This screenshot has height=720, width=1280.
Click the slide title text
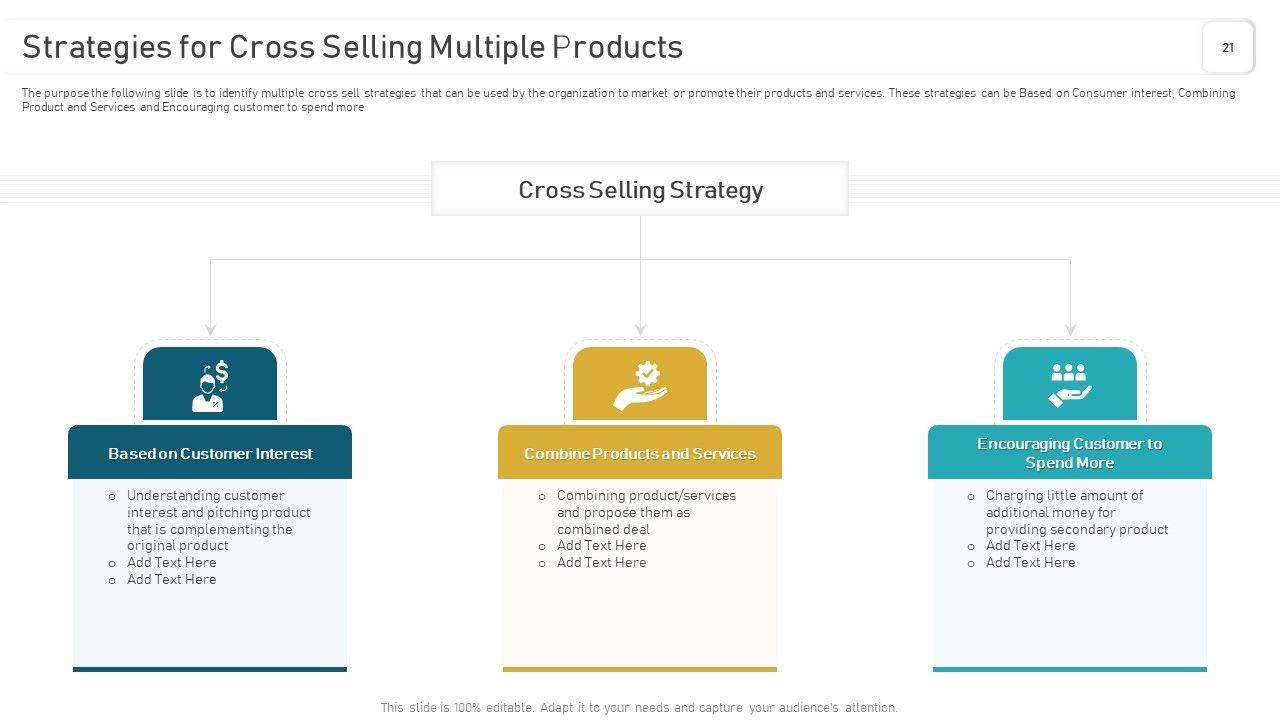tap(352, 47)
